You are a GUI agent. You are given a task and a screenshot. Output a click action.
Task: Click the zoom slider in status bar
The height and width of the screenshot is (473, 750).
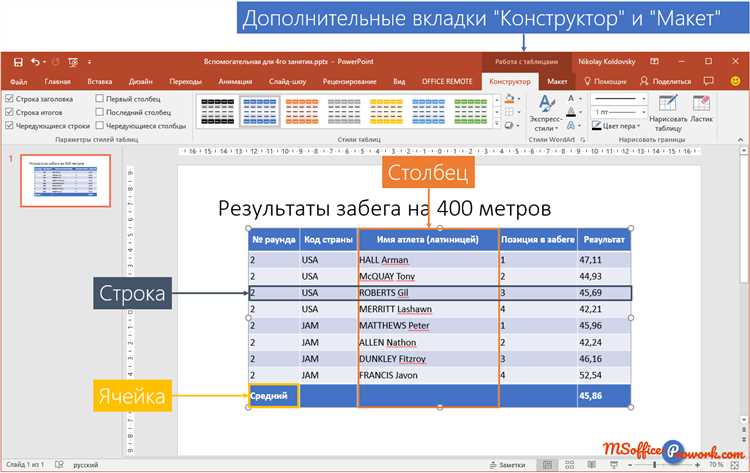(x=654, y=465)
